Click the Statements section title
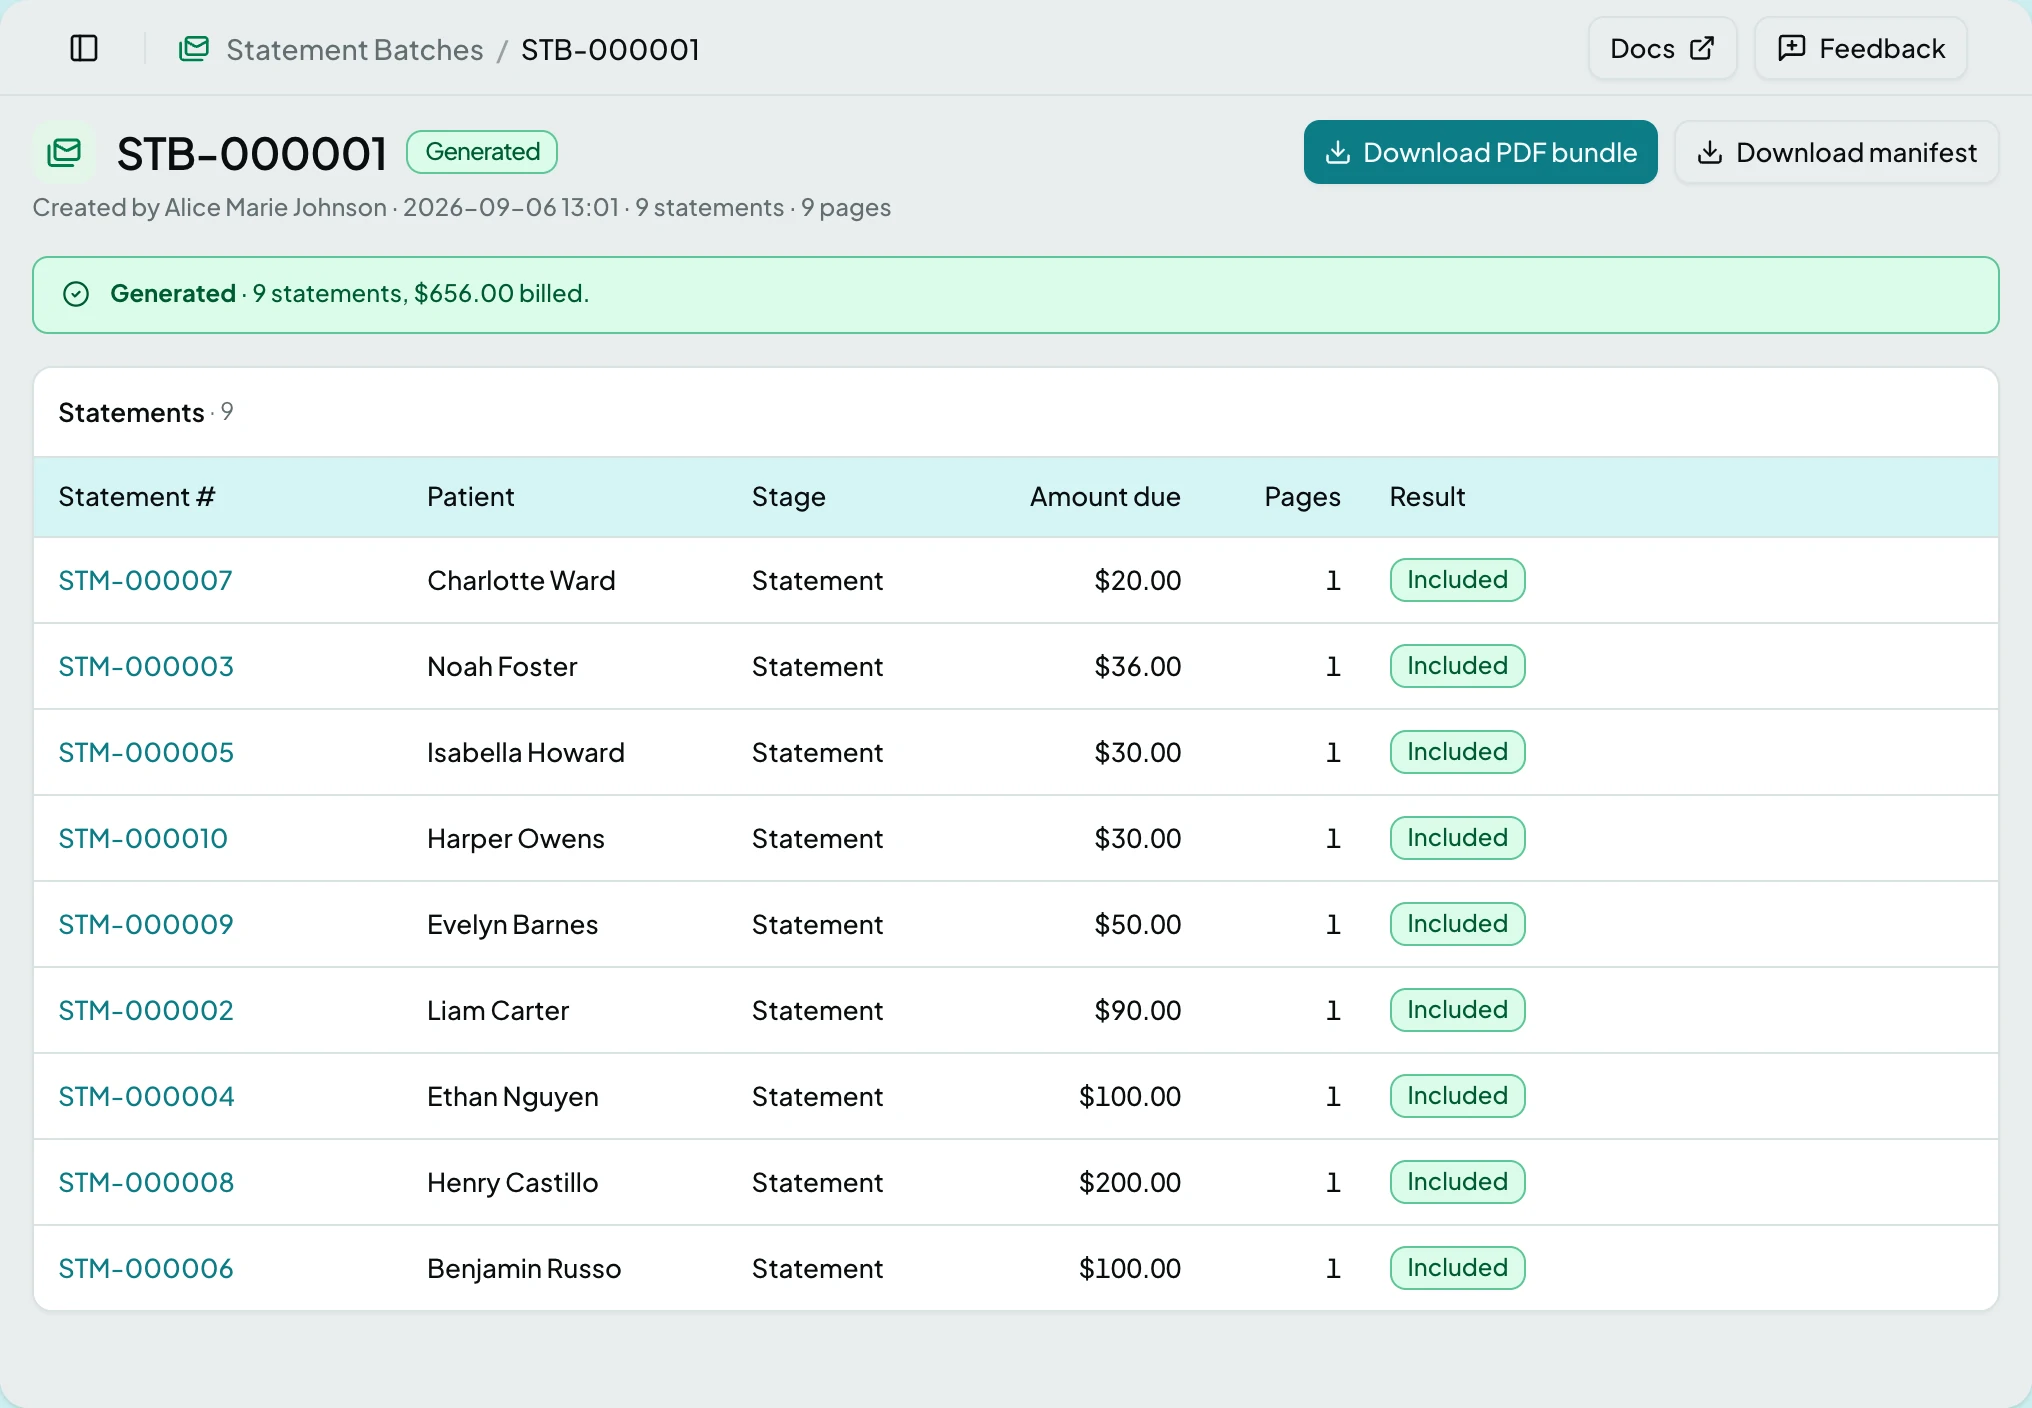 click(x=131, y=413)
